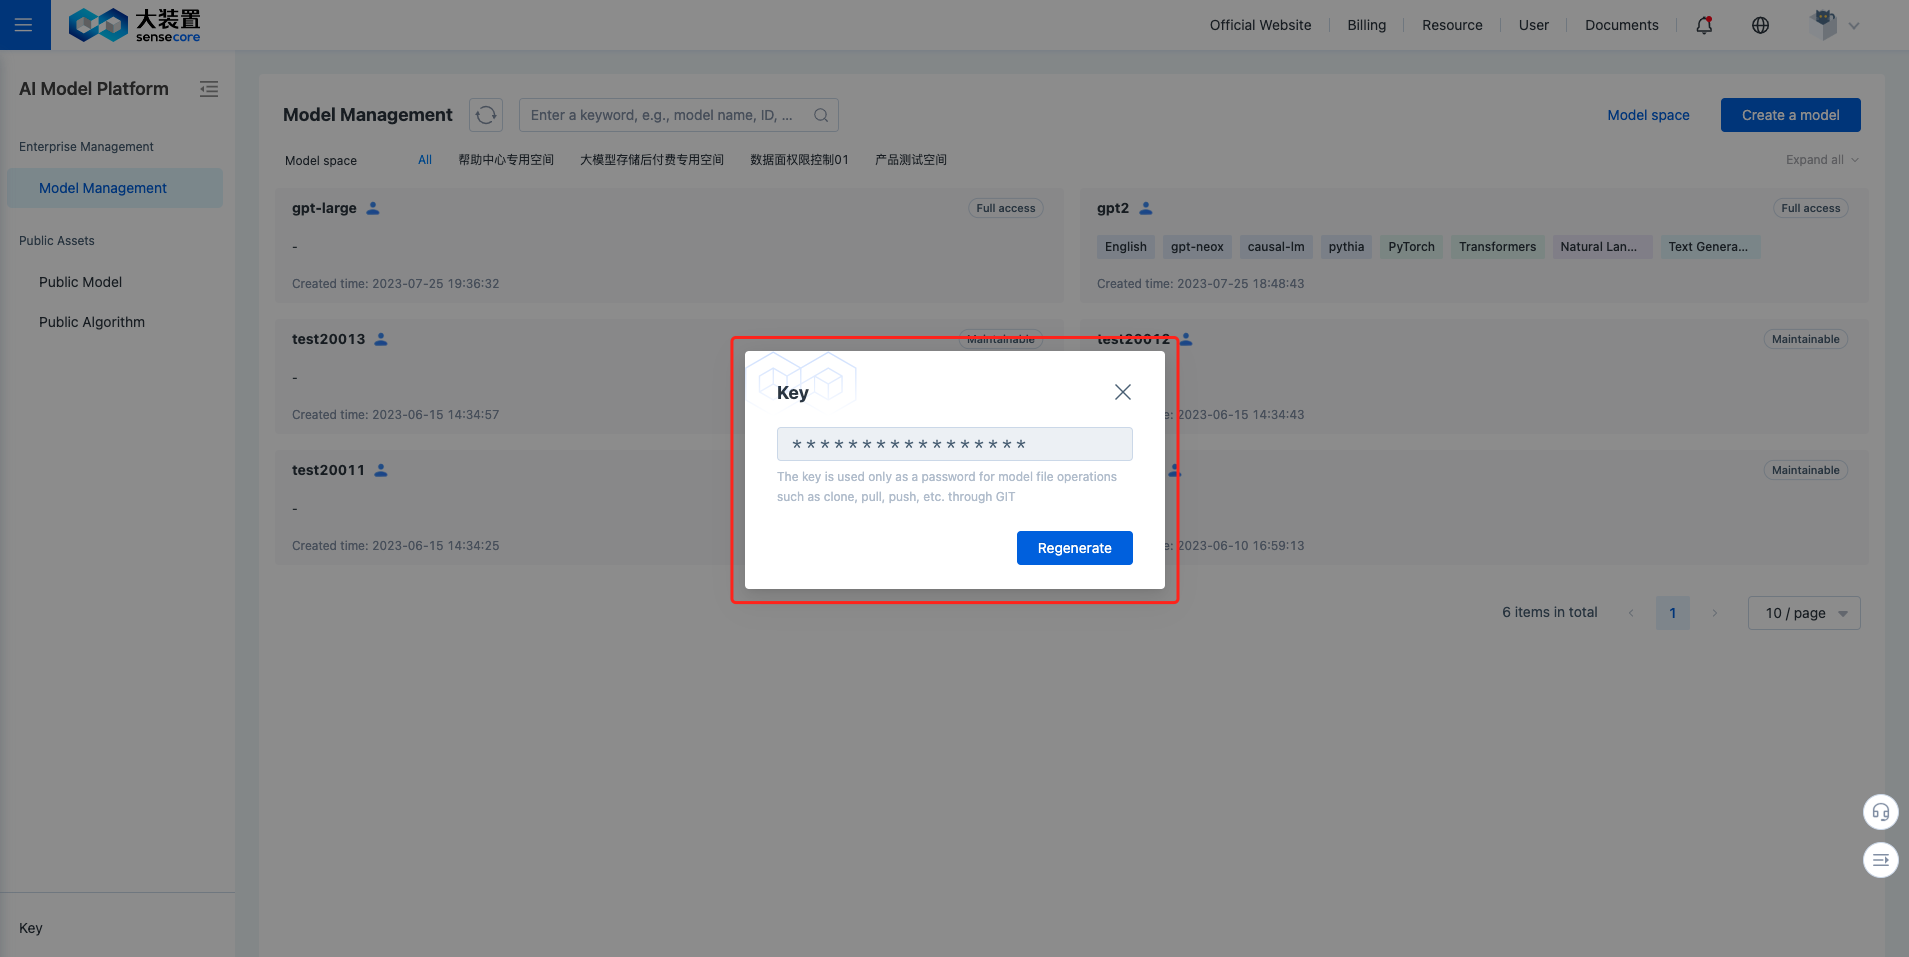Close the Key dialog
This screenshot has height=957, width=1909.
(x=1123, y=392)
